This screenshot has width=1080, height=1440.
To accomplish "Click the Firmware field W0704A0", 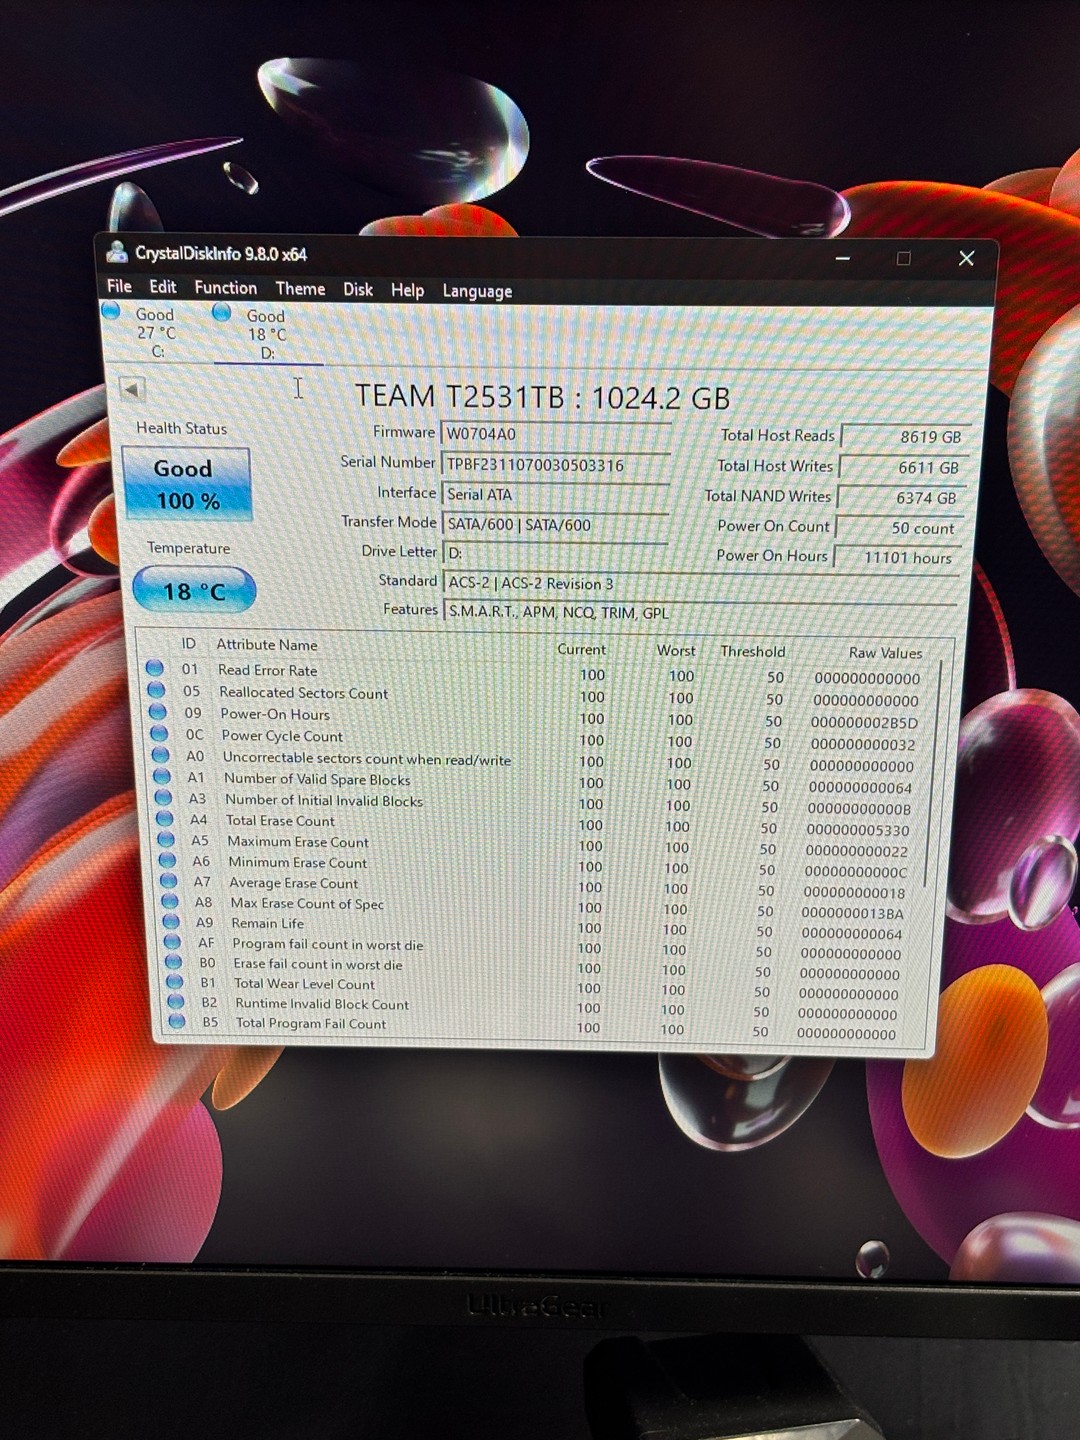I will click(x=556, y=434).
